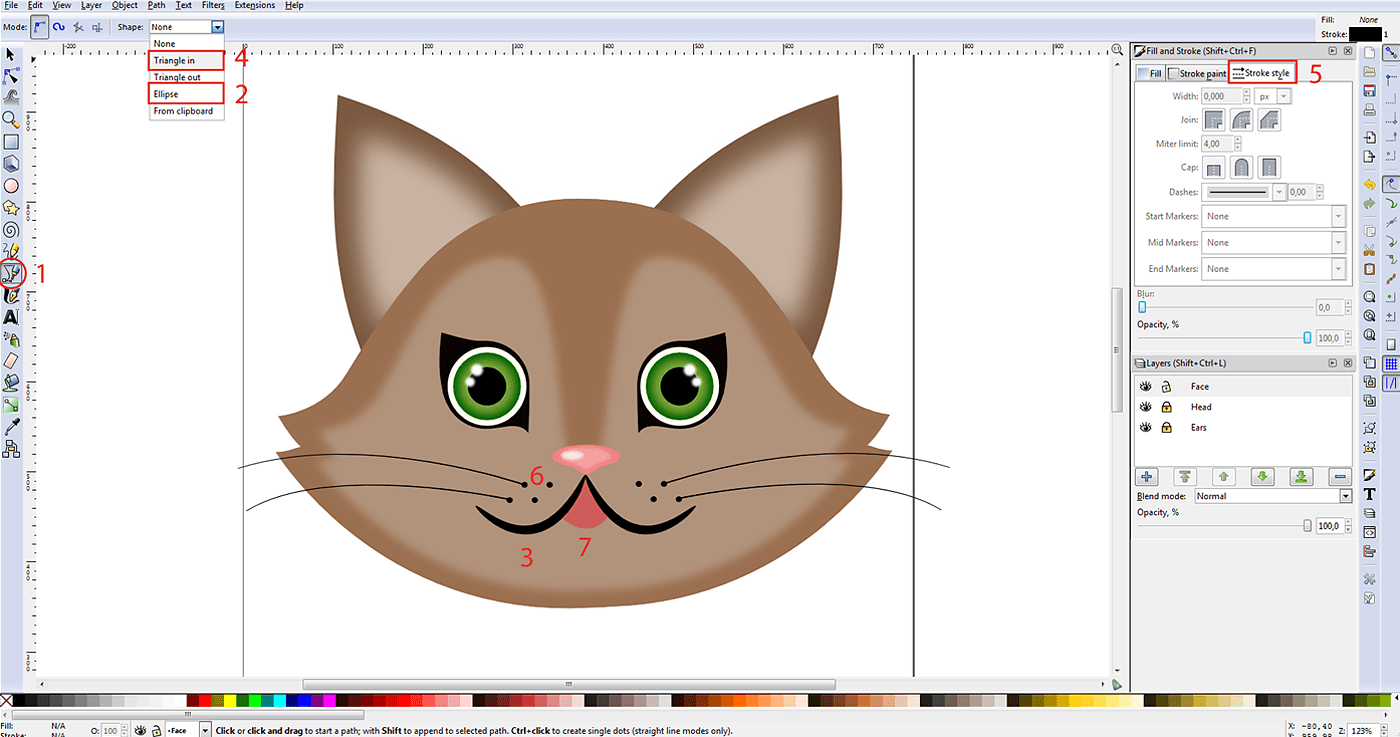
Task: Select the Zoom magnifier tool
Action: click(x=11, y=119)
